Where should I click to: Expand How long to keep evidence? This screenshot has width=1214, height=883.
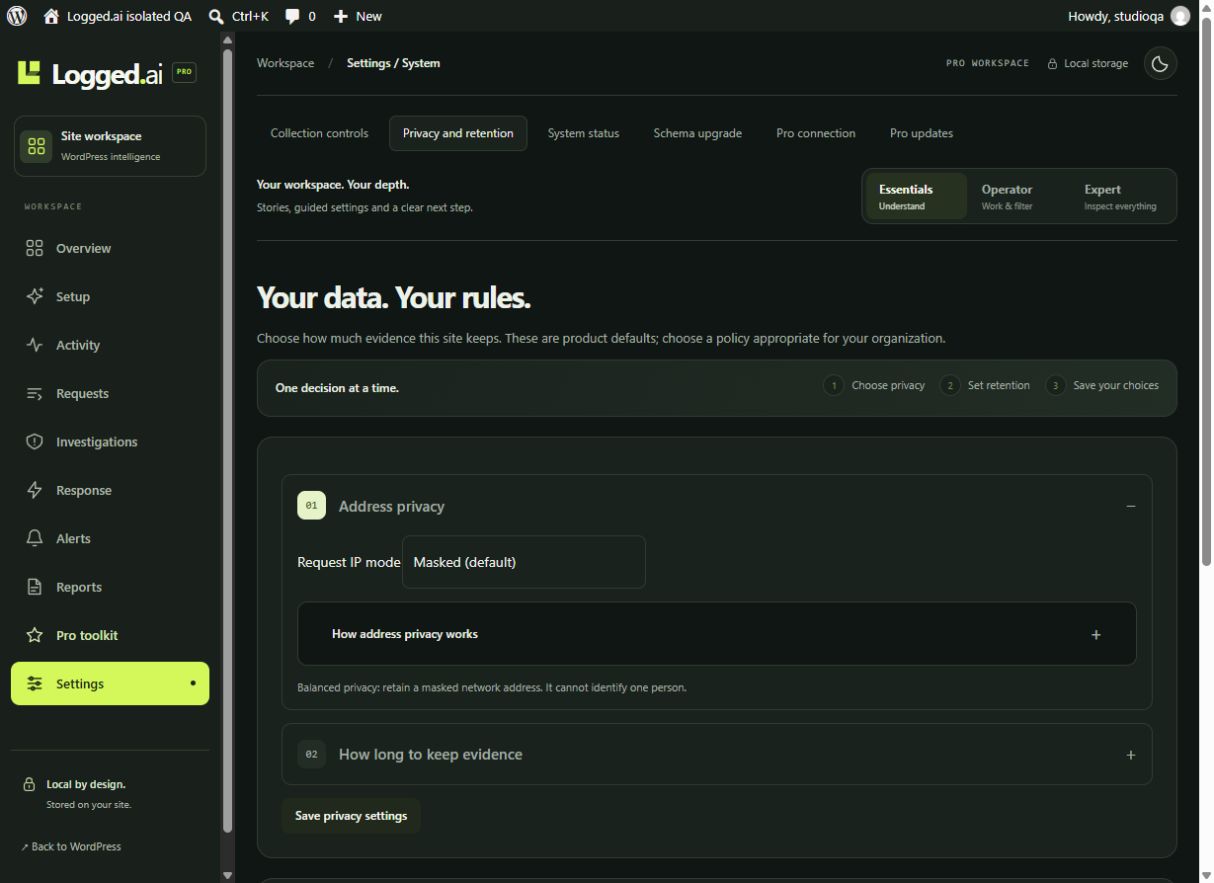point(717,754)
